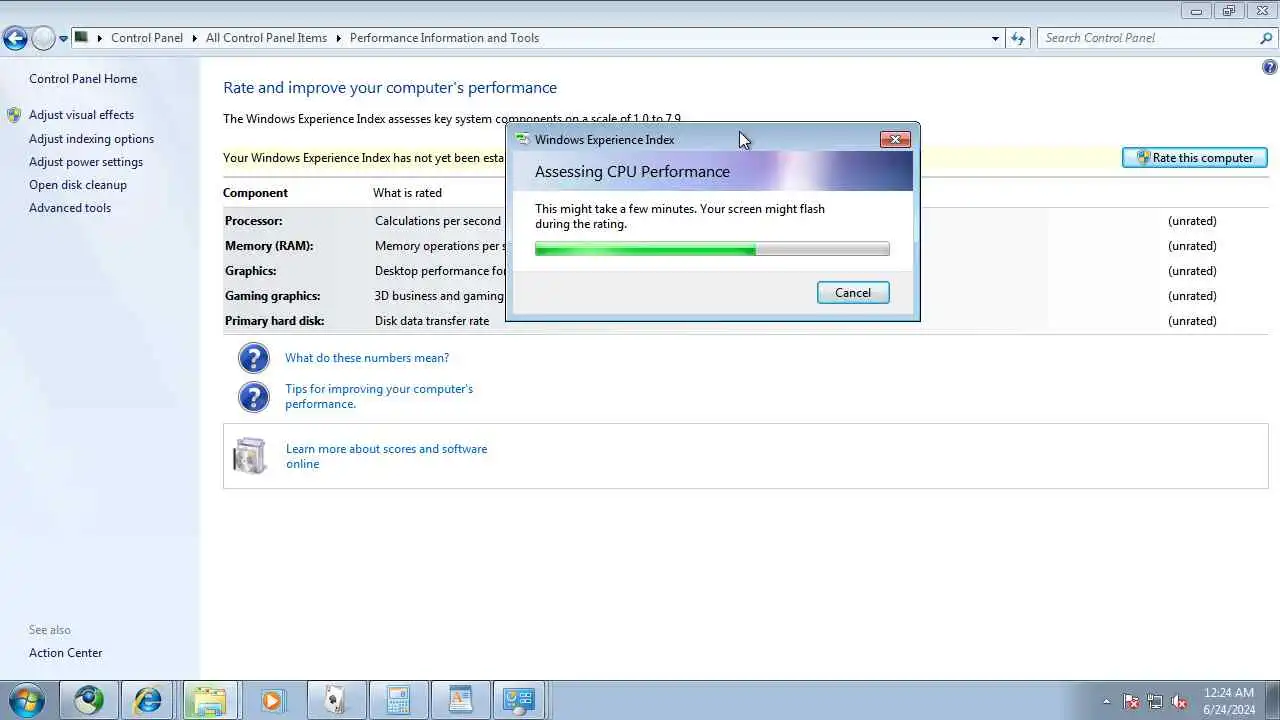
Task: Open the muted speaker volume icon
Action: coord(1180,701)
